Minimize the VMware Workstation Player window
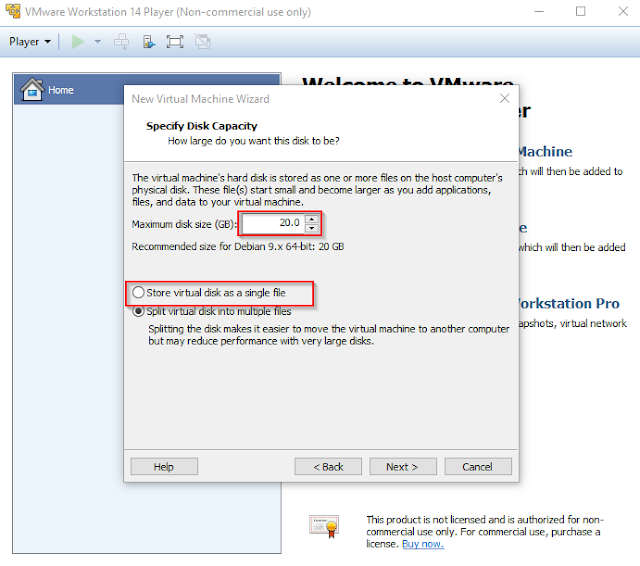The width and height of the screenshot is (640, 566). coord(539,11)
